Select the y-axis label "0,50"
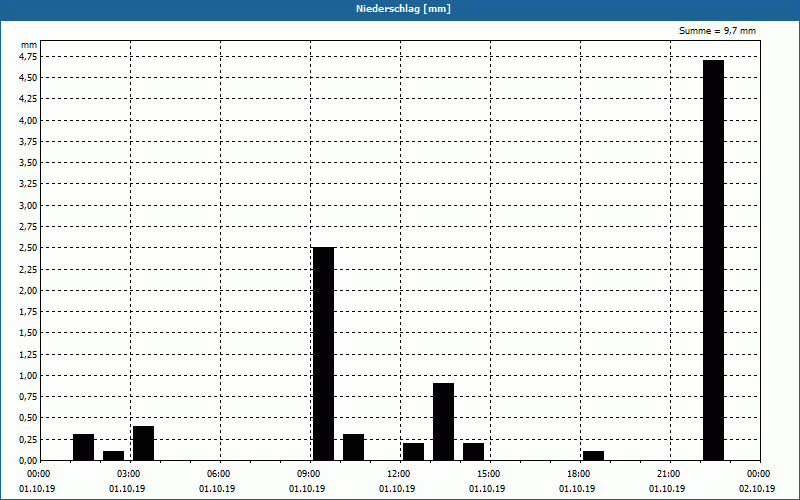 (28, 418)
